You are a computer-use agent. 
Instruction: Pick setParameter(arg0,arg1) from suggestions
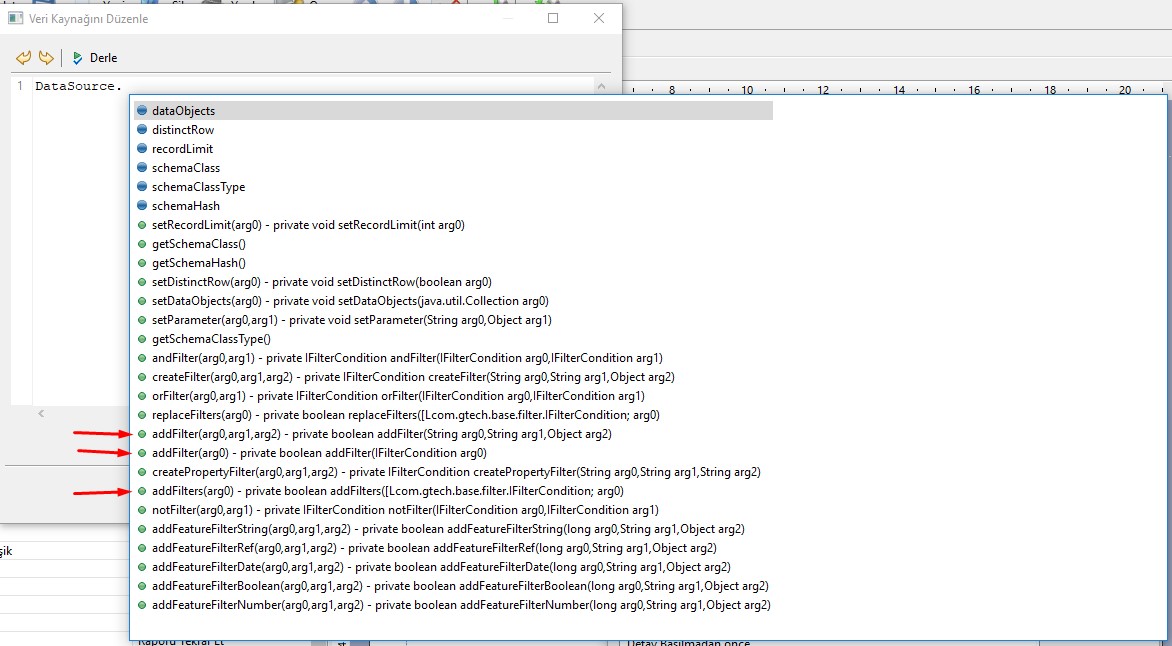click(x=351, y=320)
